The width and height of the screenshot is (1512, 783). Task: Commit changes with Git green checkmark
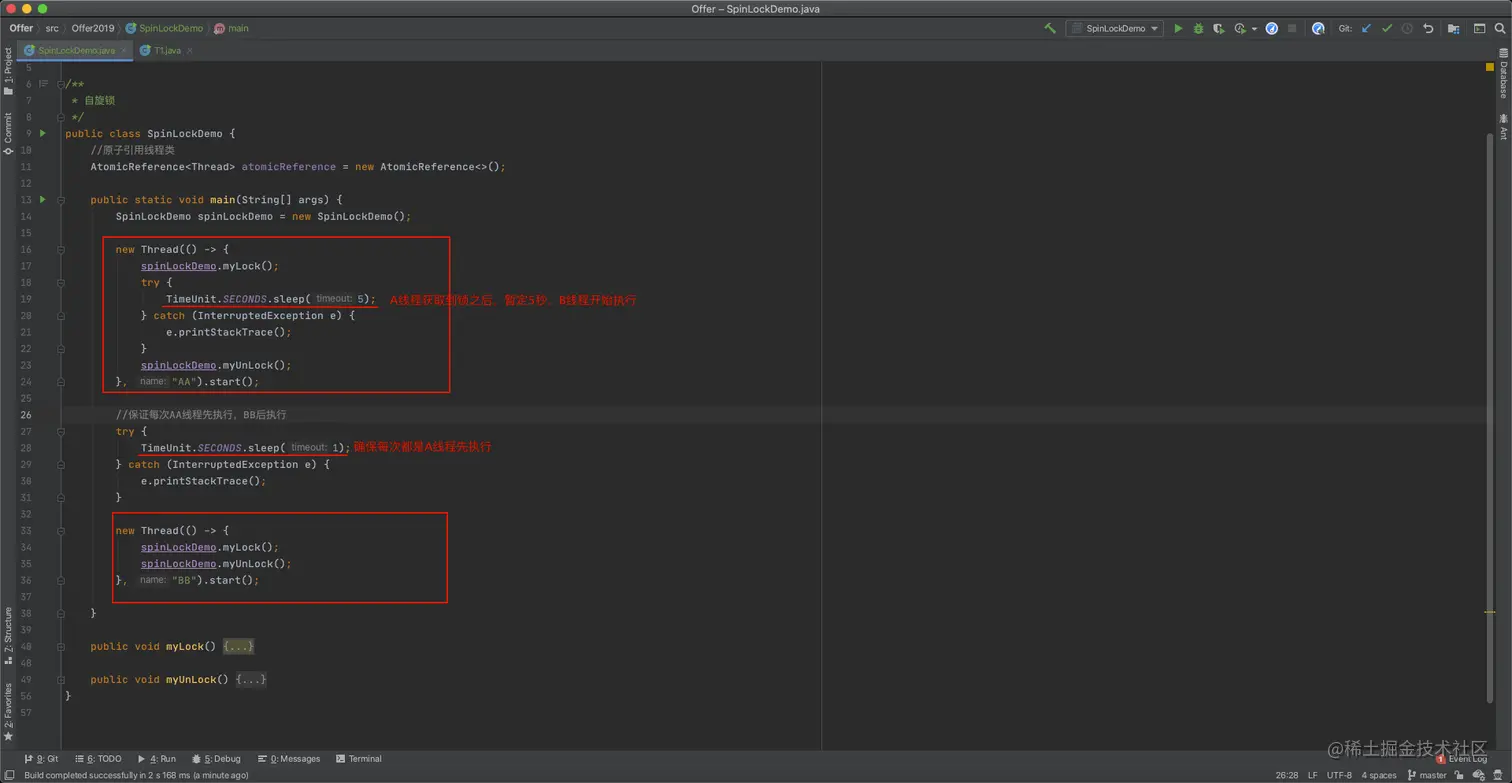pyautogui.click(x=1386, y=29)
